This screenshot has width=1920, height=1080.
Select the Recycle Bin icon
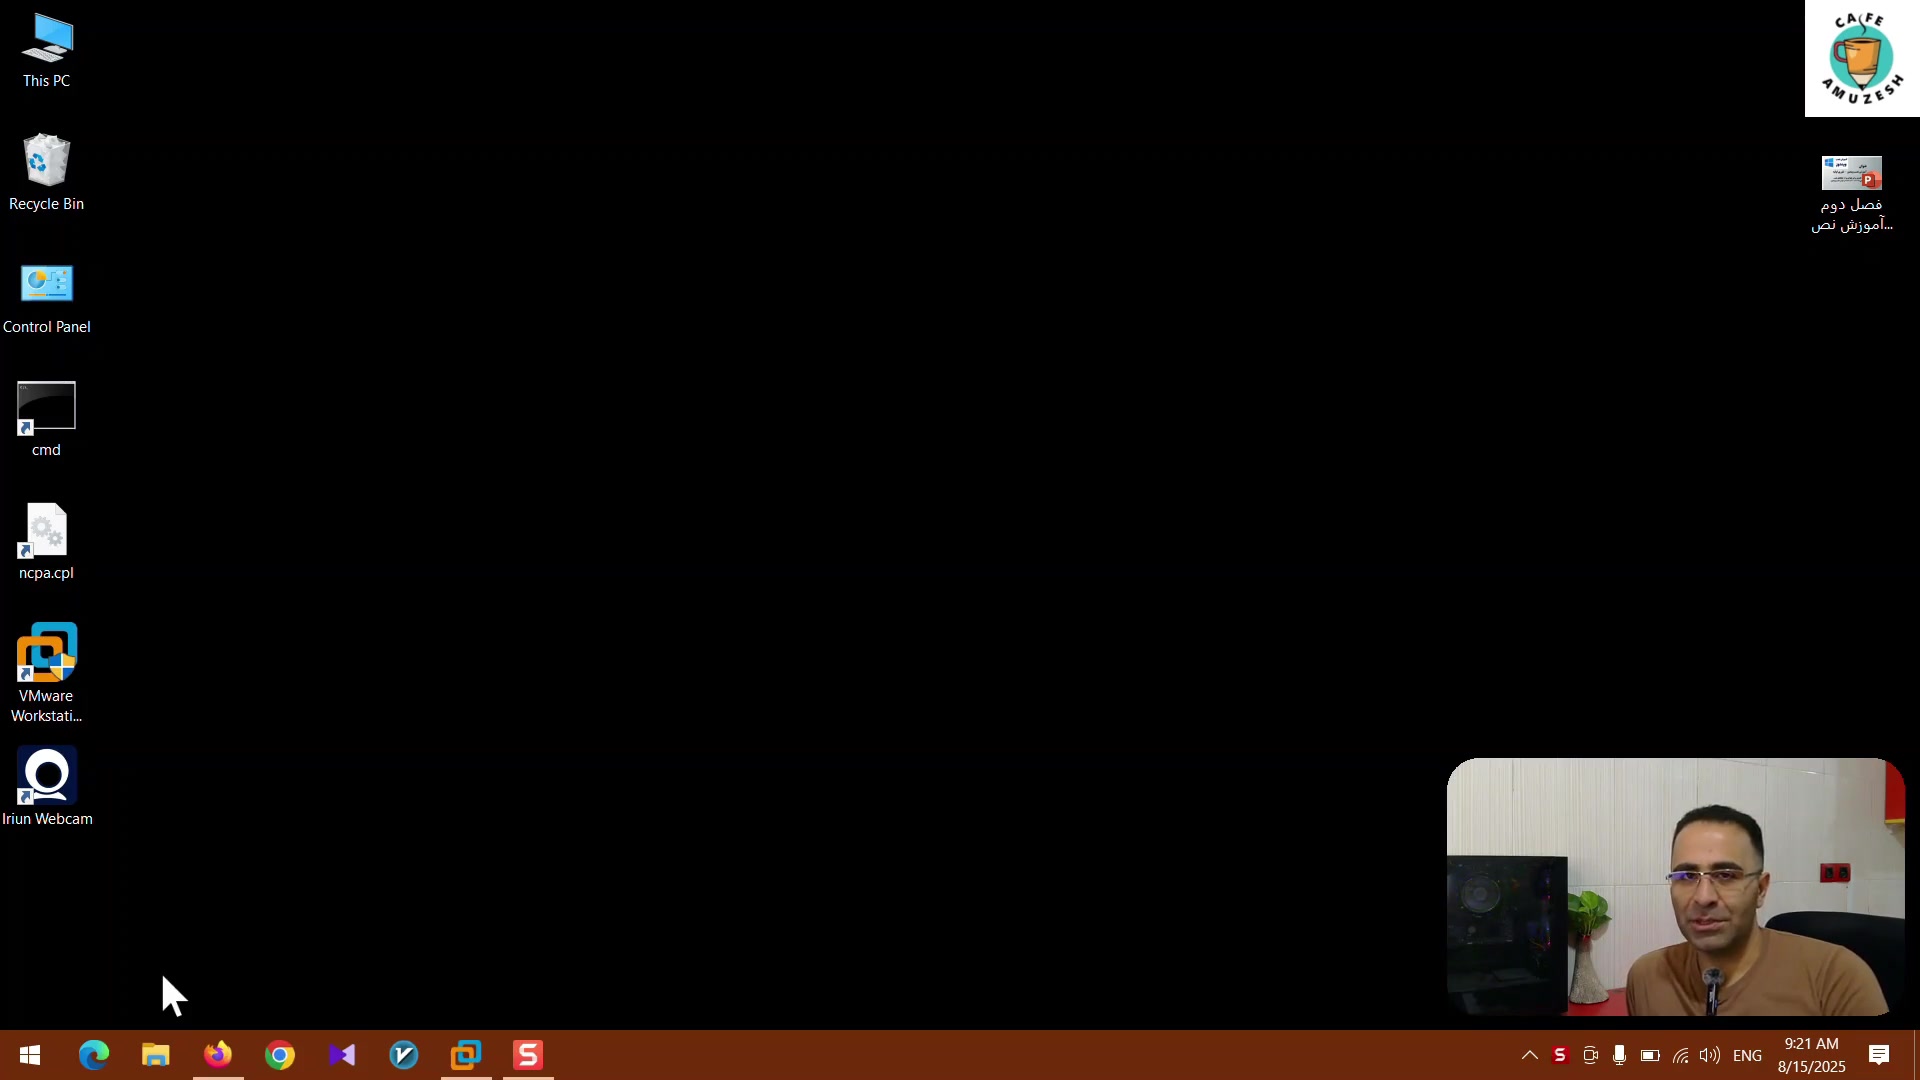coord(46,162)
